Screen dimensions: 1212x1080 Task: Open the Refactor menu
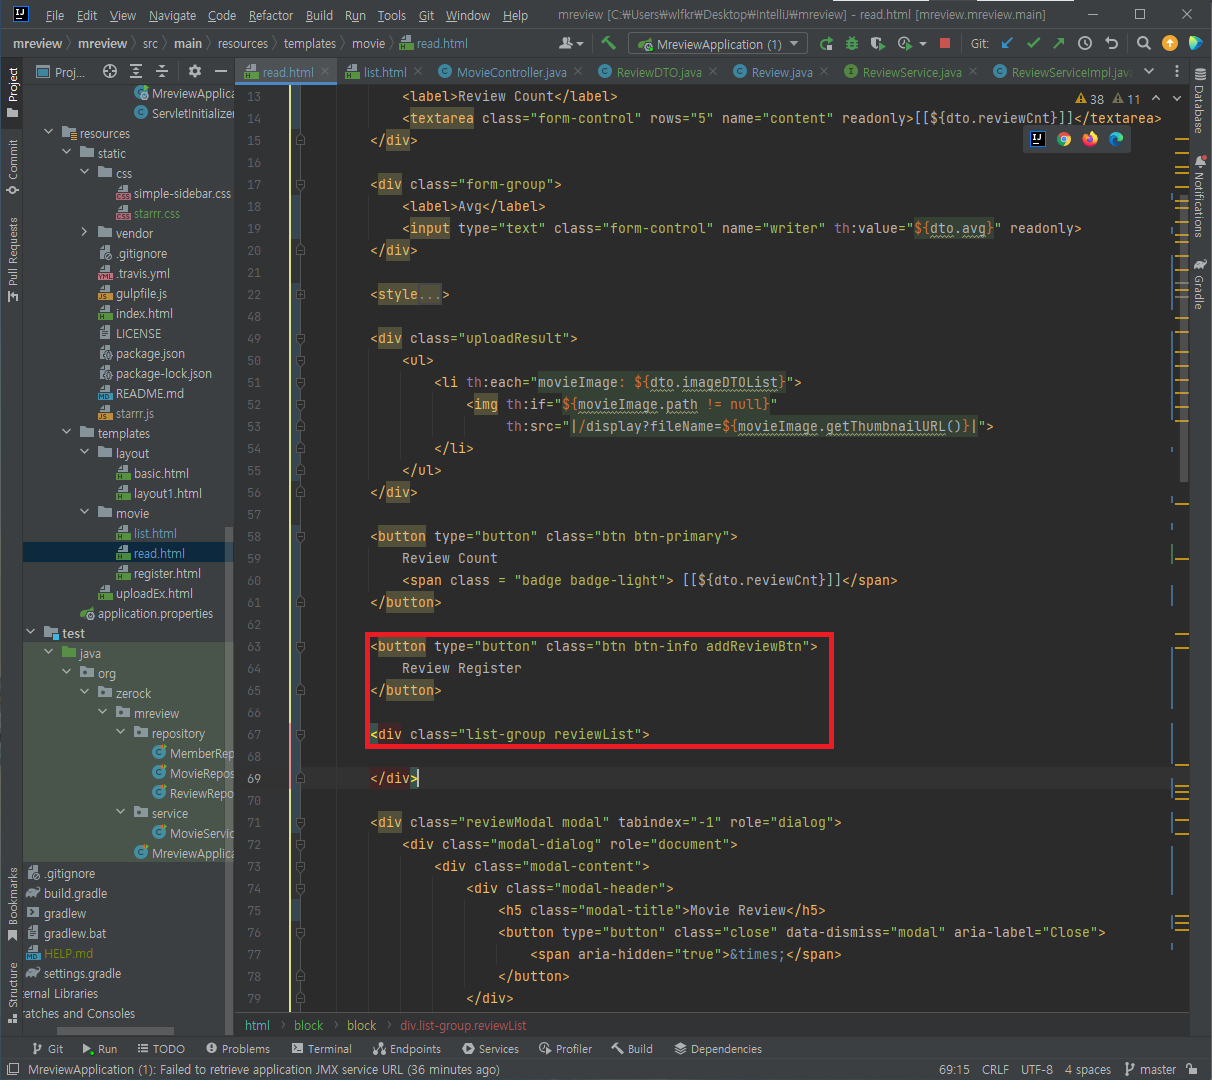click(271, 15)
